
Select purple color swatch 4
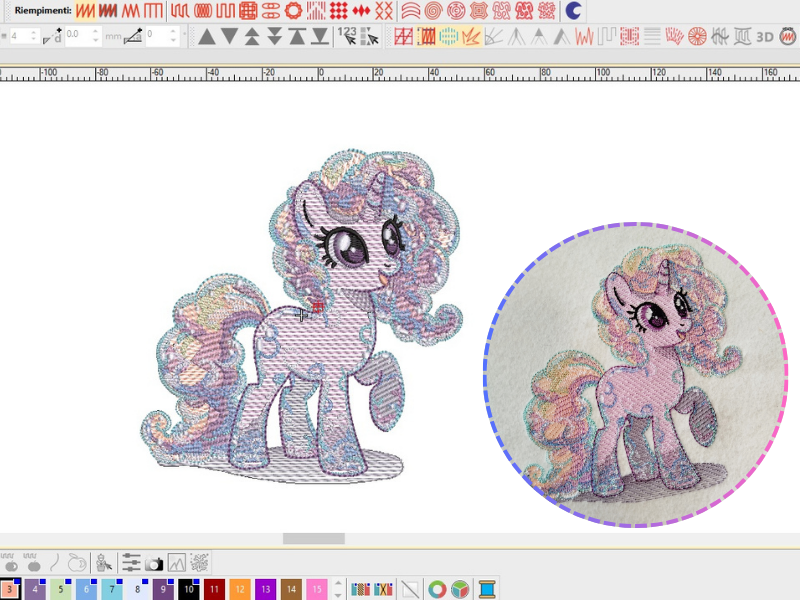tap(35, 589)
